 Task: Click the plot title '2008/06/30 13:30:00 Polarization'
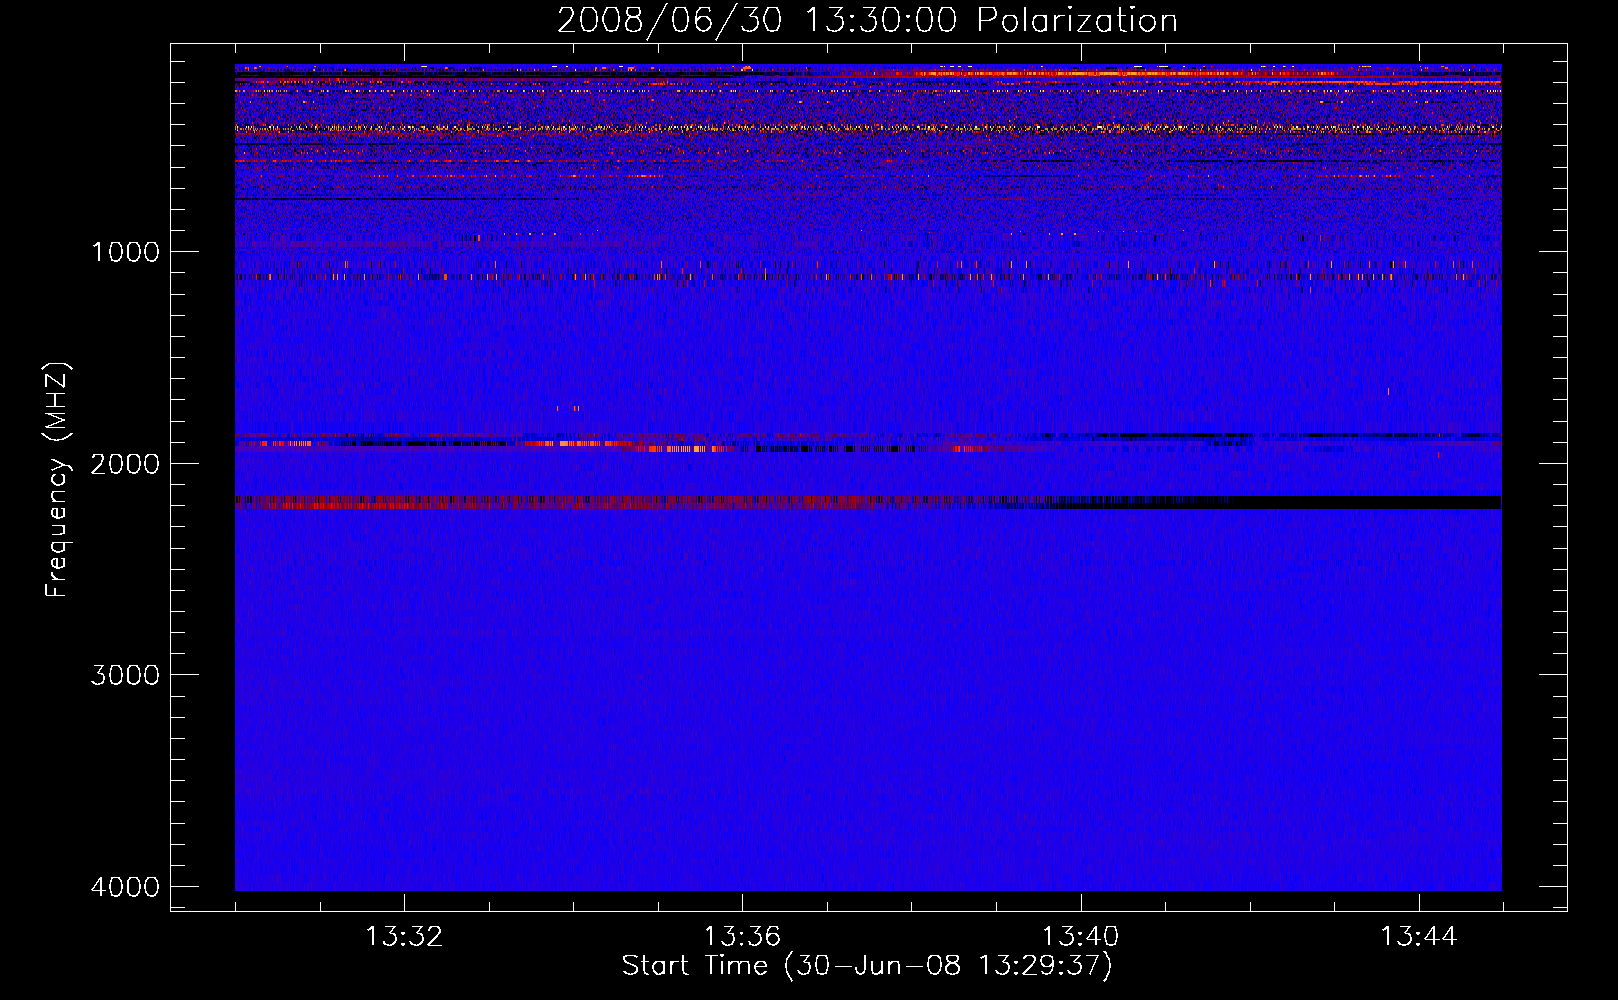(867, 21)
